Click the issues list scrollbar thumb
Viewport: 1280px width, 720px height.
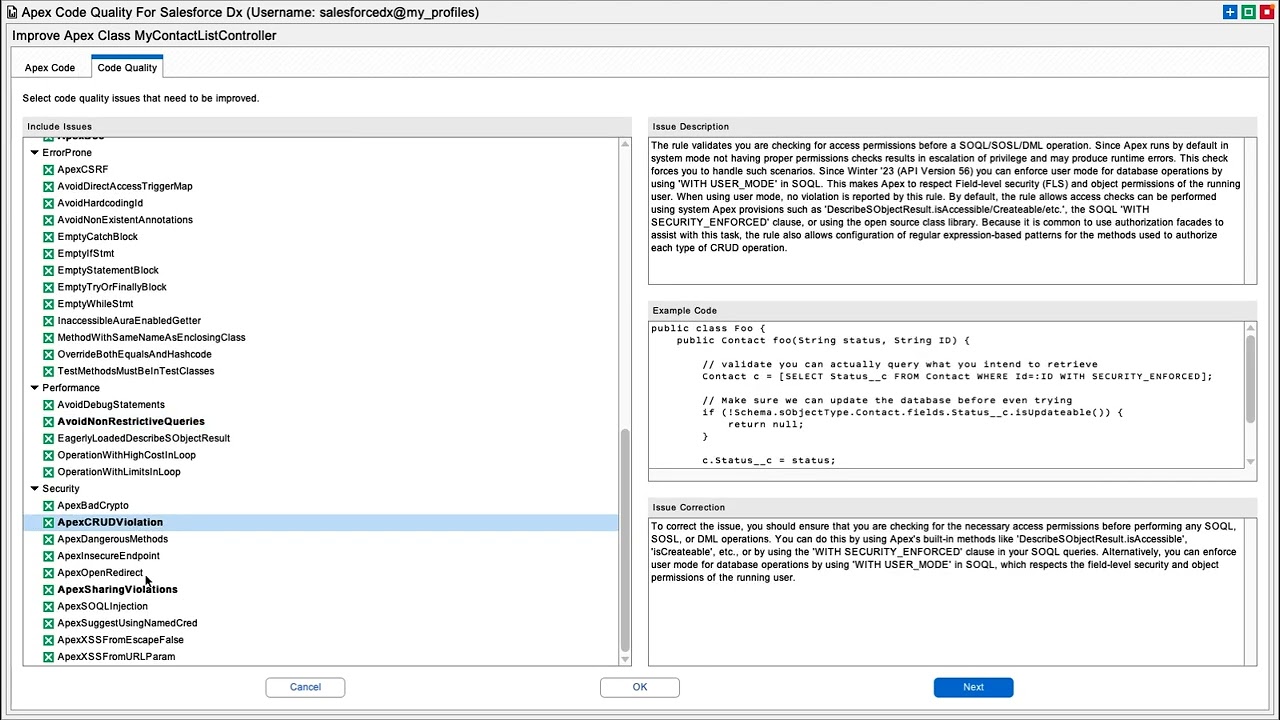click(x=626, y=540)
